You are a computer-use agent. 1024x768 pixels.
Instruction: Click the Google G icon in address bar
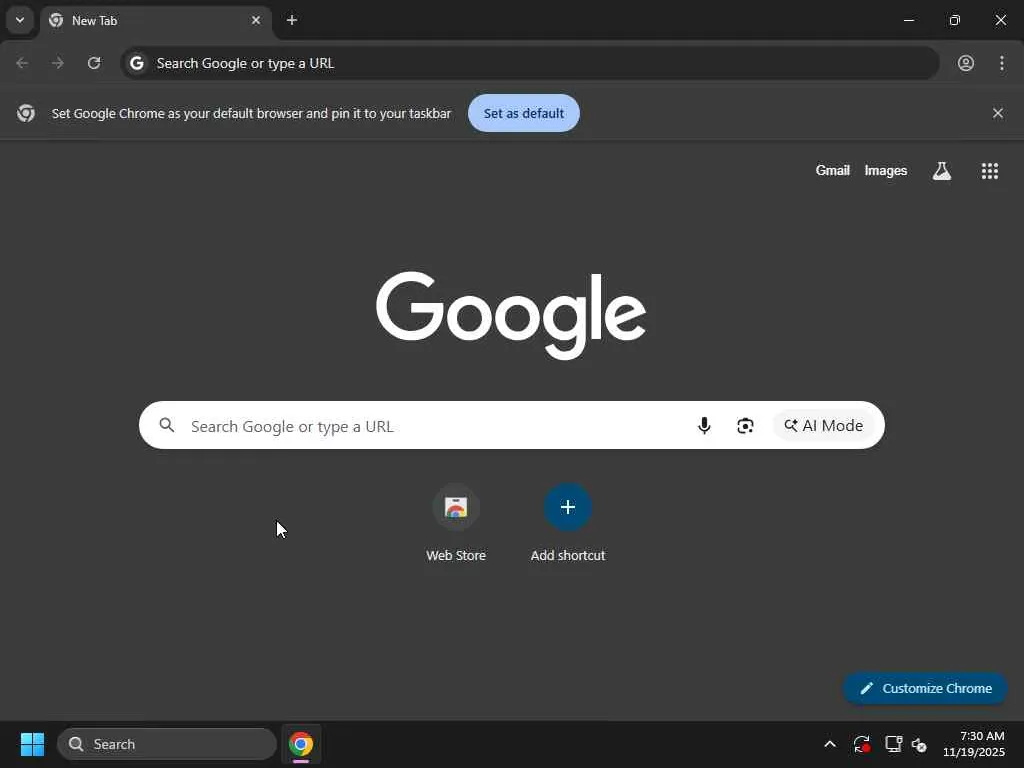click(136, 63)
